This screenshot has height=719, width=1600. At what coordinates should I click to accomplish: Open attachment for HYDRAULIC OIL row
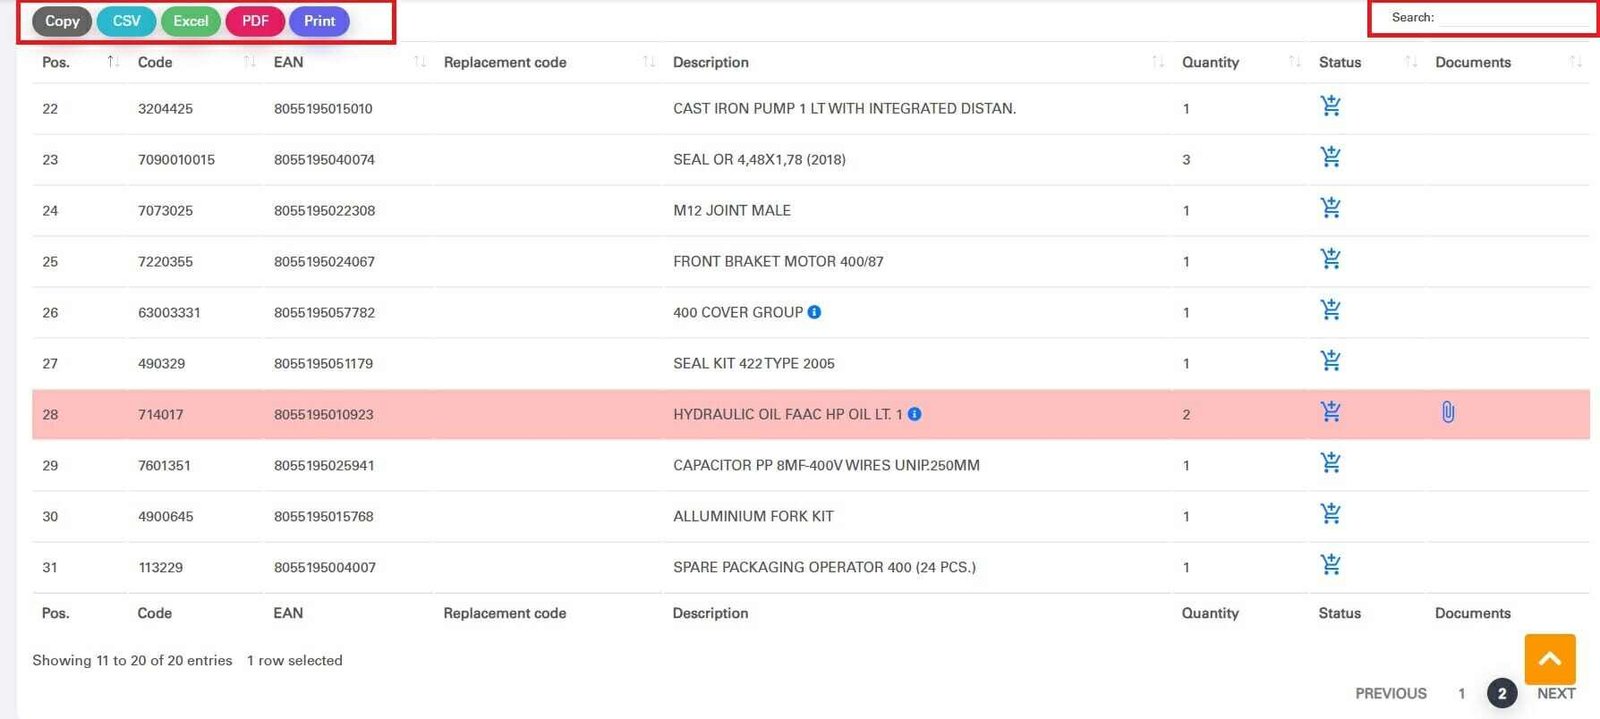coord(1448,412)
